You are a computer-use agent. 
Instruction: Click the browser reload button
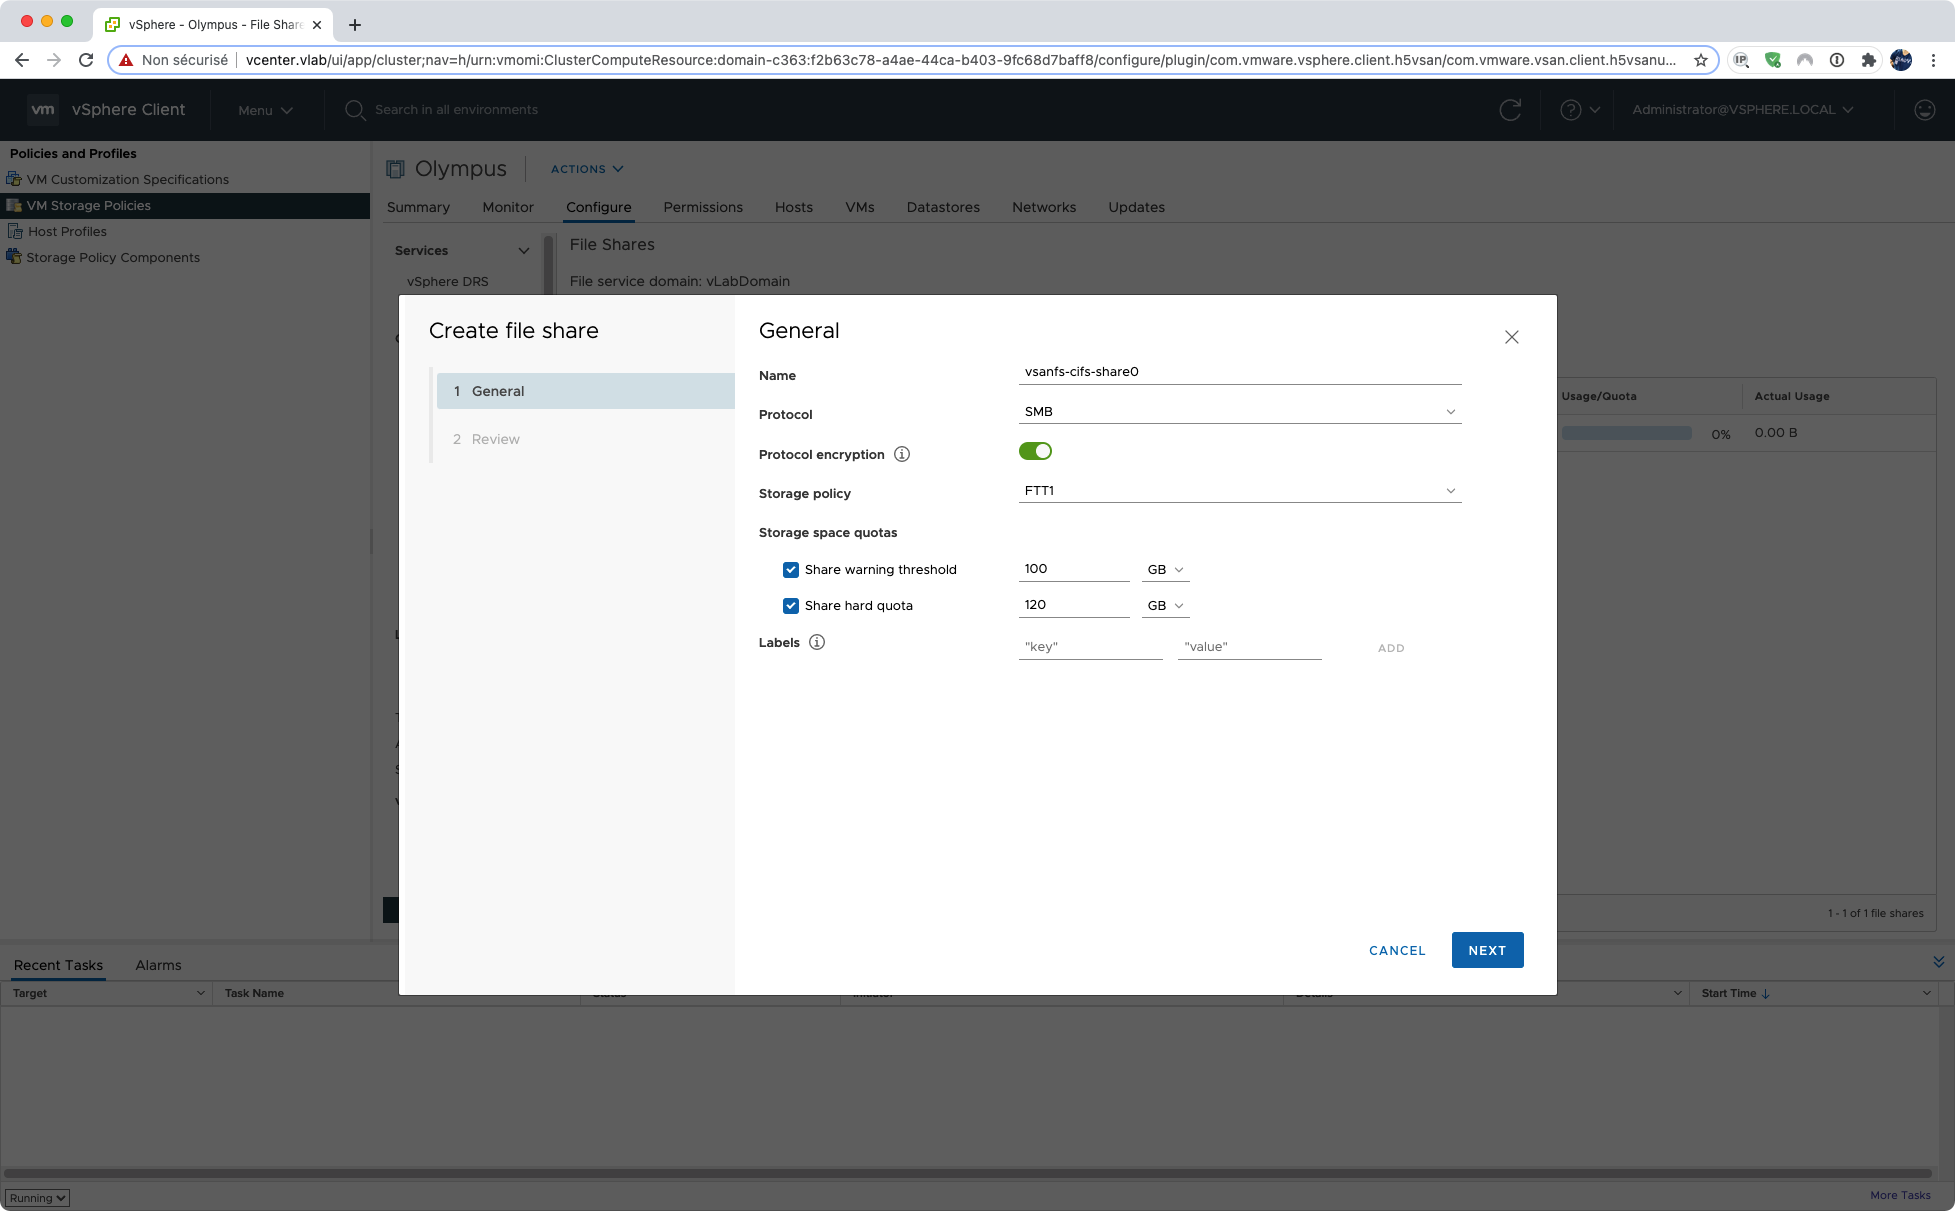coord(86,60)
